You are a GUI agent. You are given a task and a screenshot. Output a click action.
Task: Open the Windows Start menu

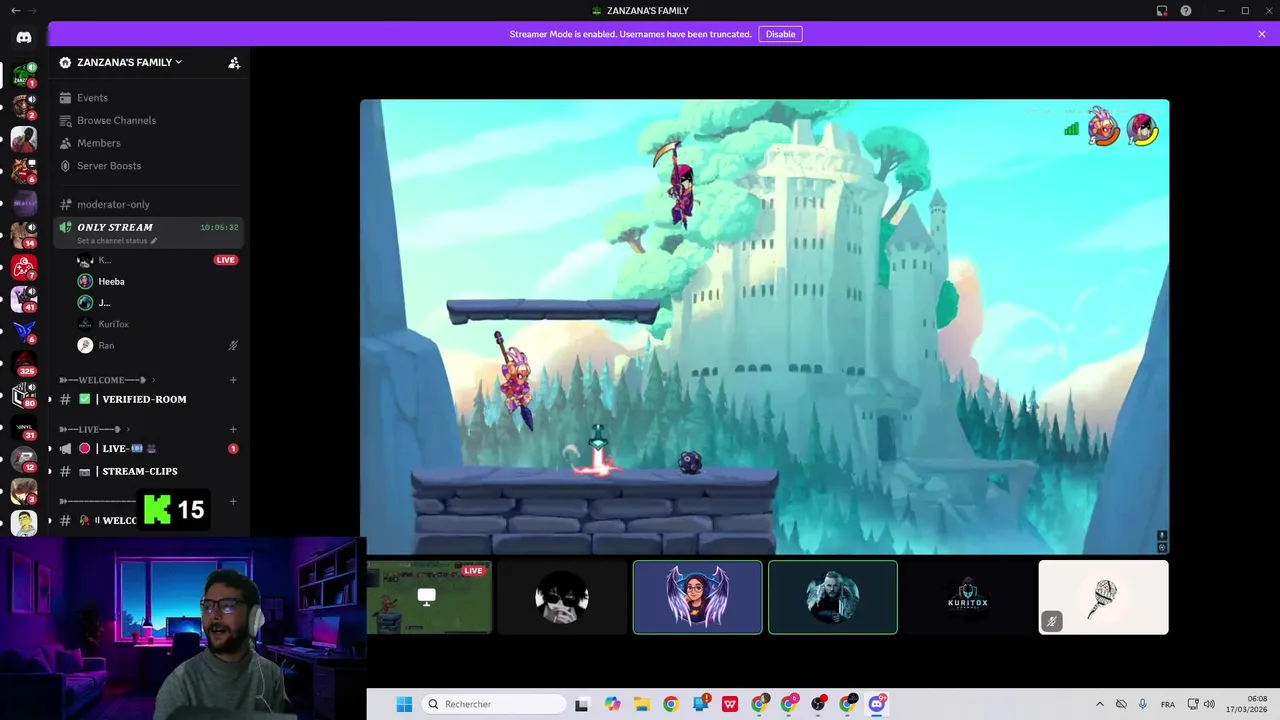404,704
